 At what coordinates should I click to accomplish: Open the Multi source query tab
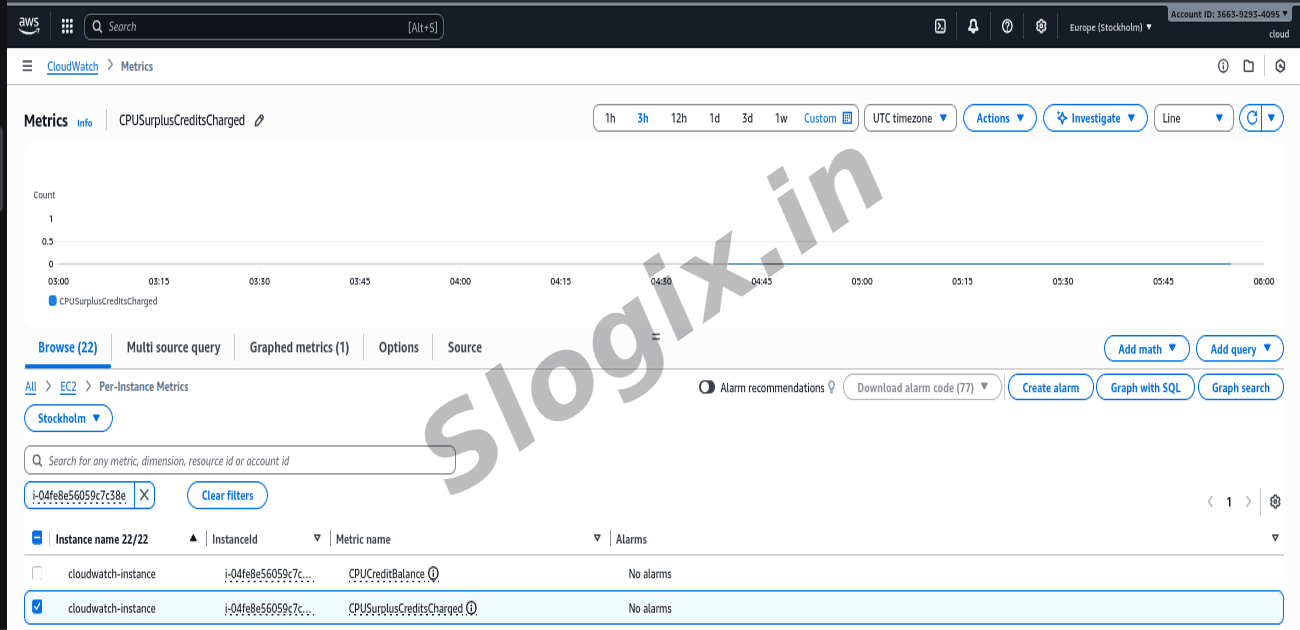pyautogui.click(x=173, y=347)
